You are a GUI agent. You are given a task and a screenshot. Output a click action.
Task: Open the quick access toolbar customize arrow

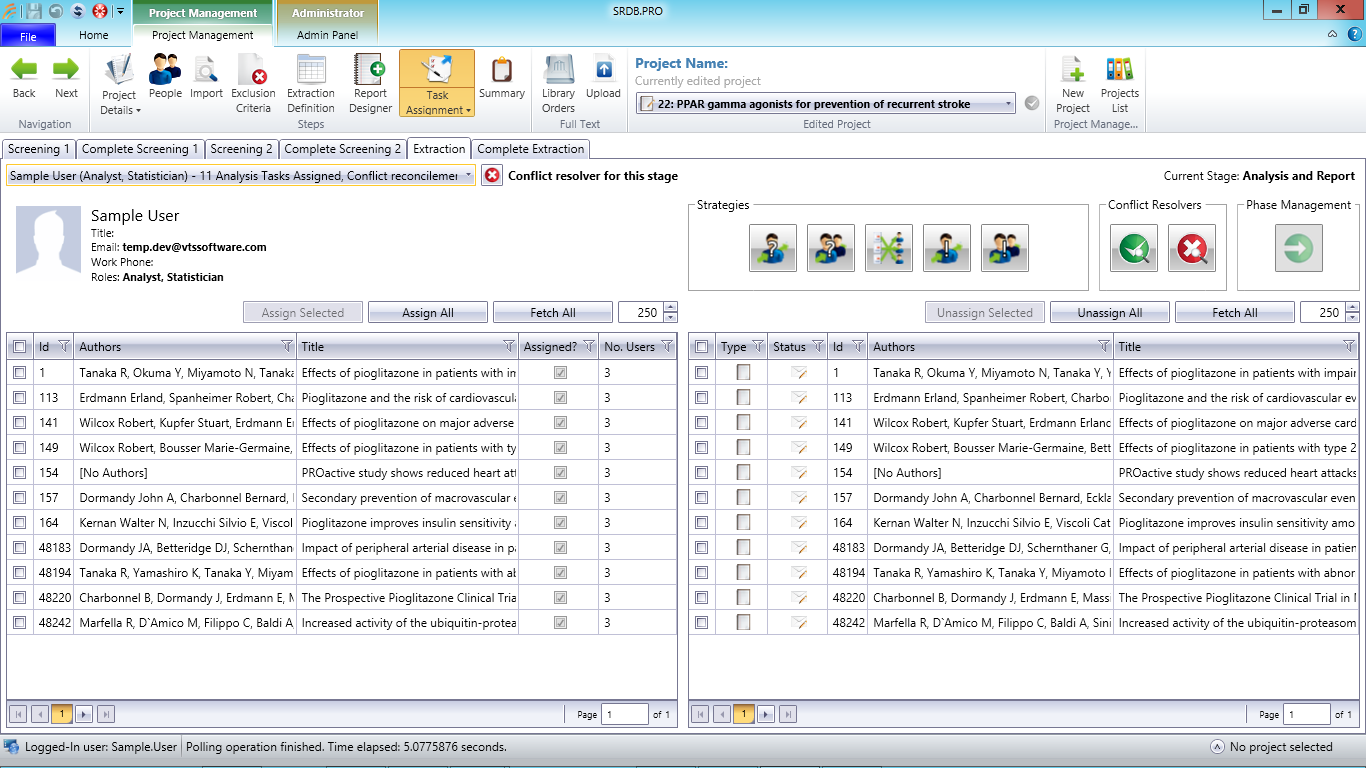pos(120,11)
